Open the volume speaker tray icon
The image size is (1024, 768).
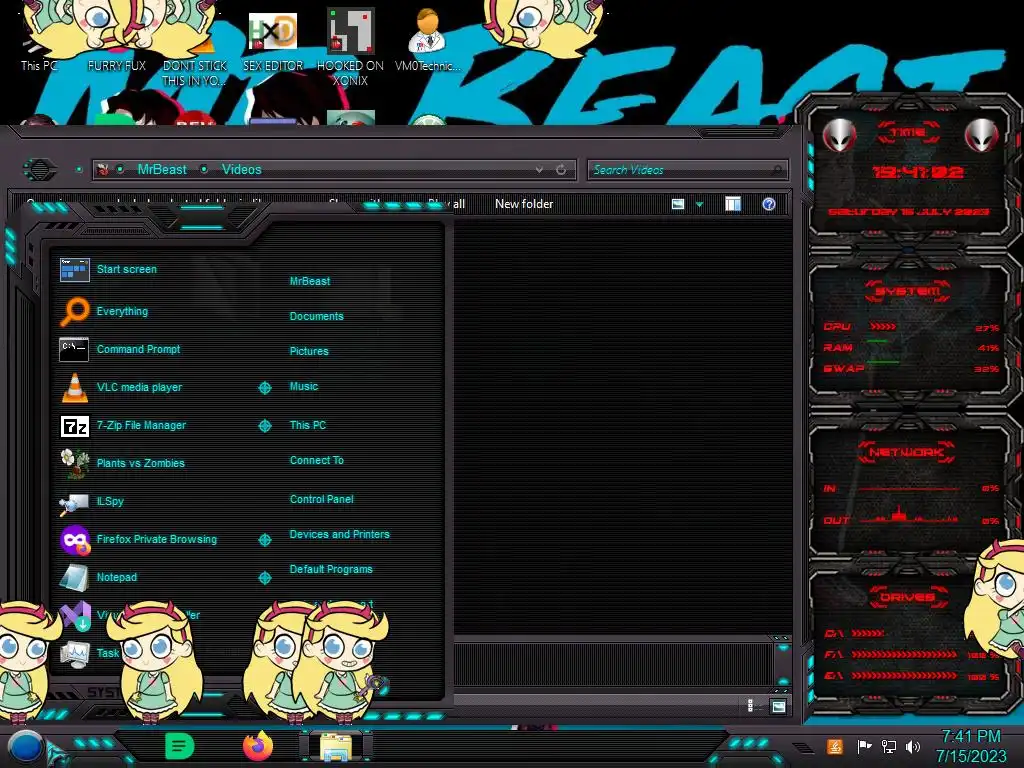click(912, 746)
